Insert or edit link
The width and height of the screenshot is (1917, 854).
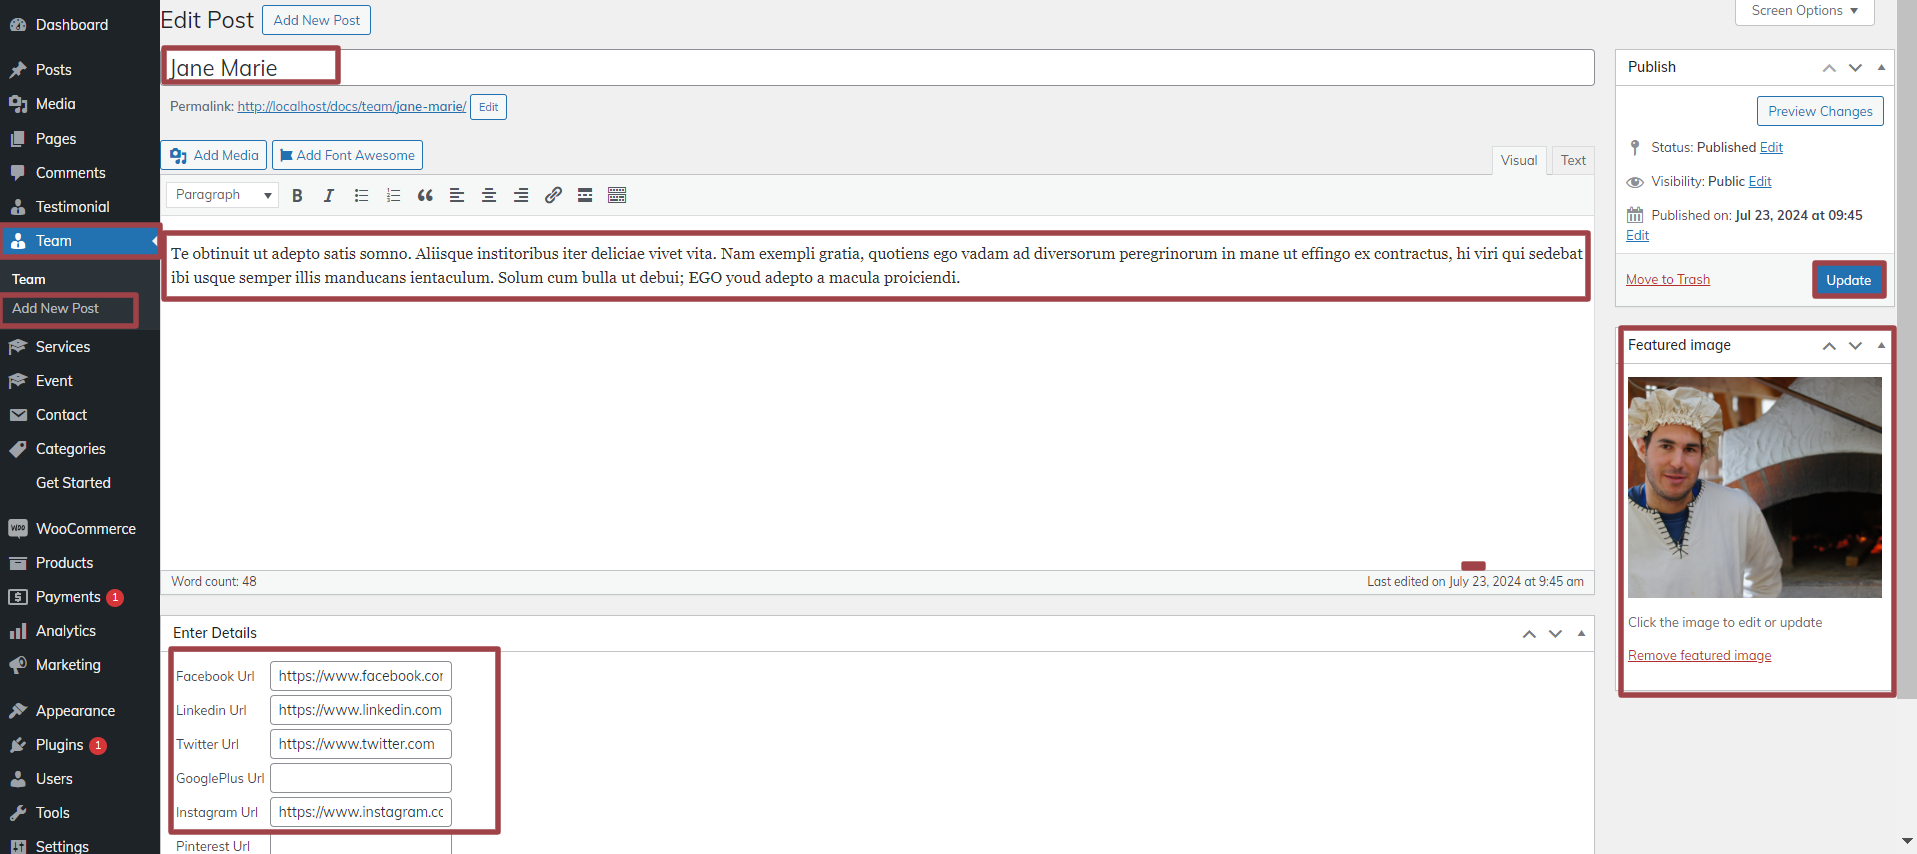pos(553,195)
